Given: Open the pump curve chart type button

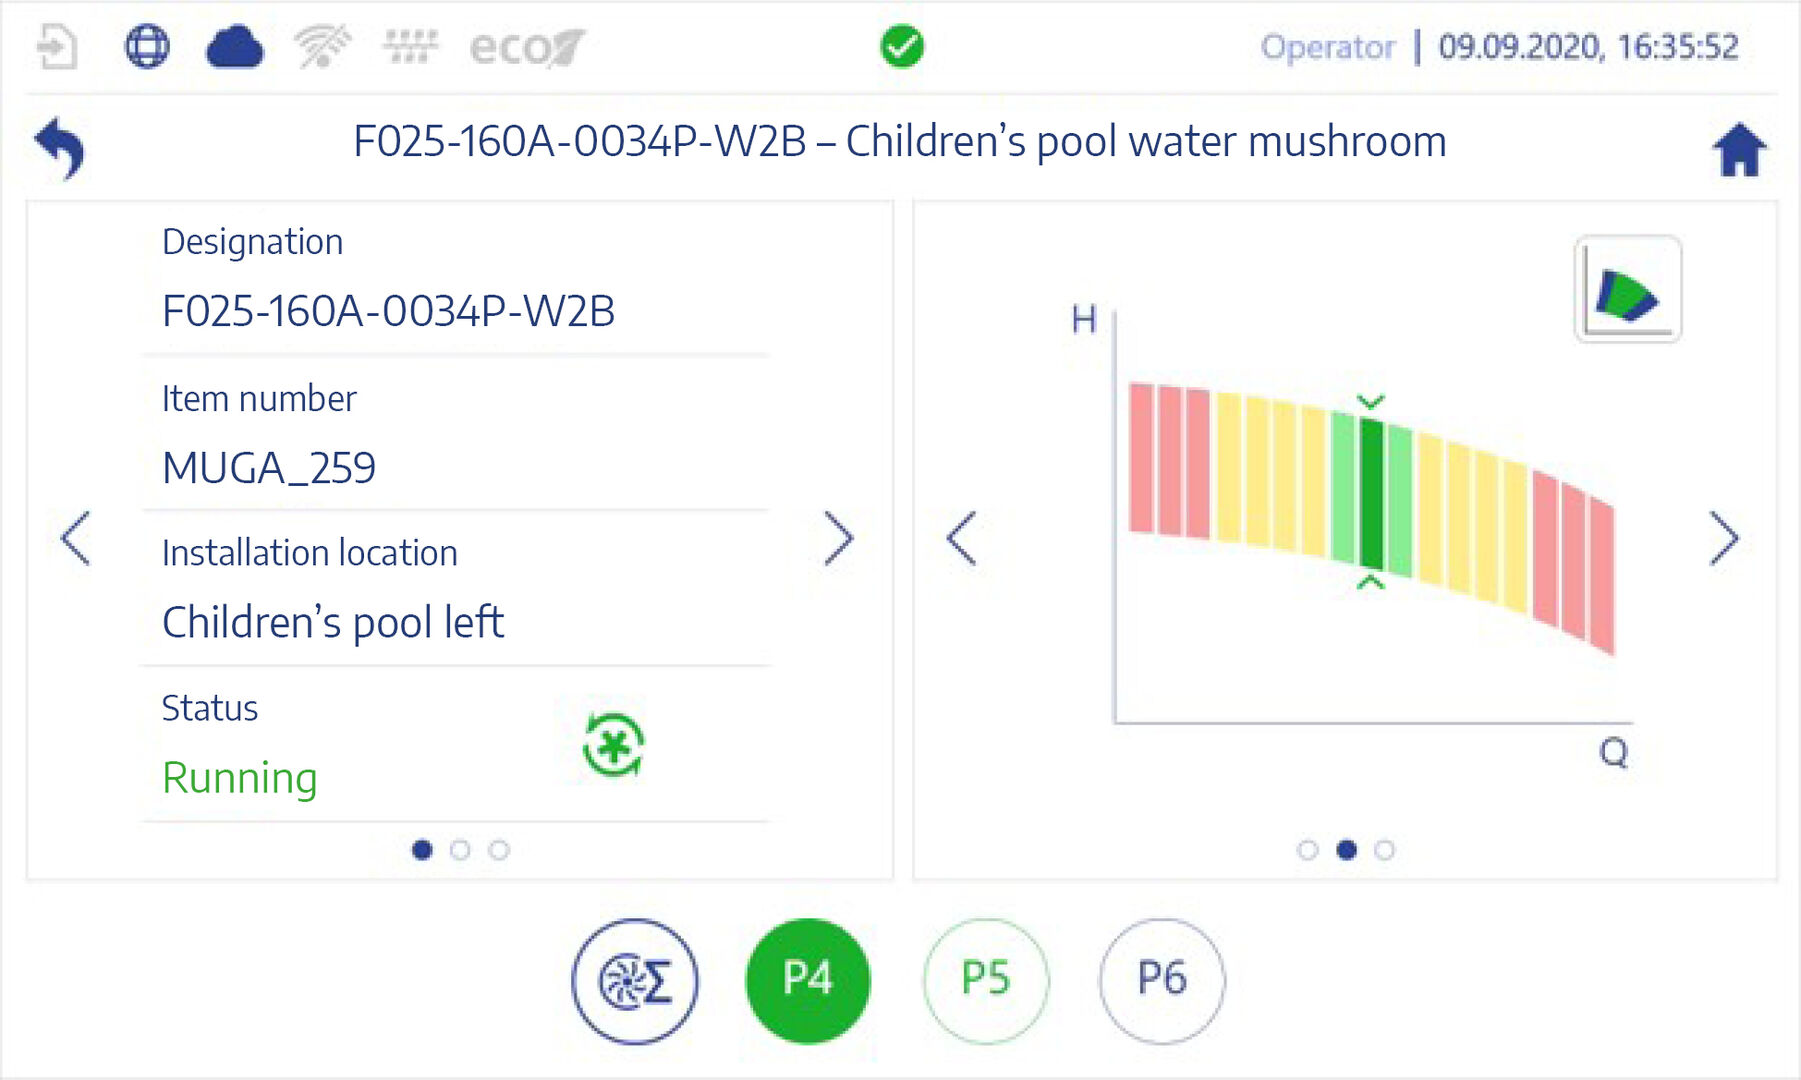Looking at the screenshot, I should [x=1627, y=290].
